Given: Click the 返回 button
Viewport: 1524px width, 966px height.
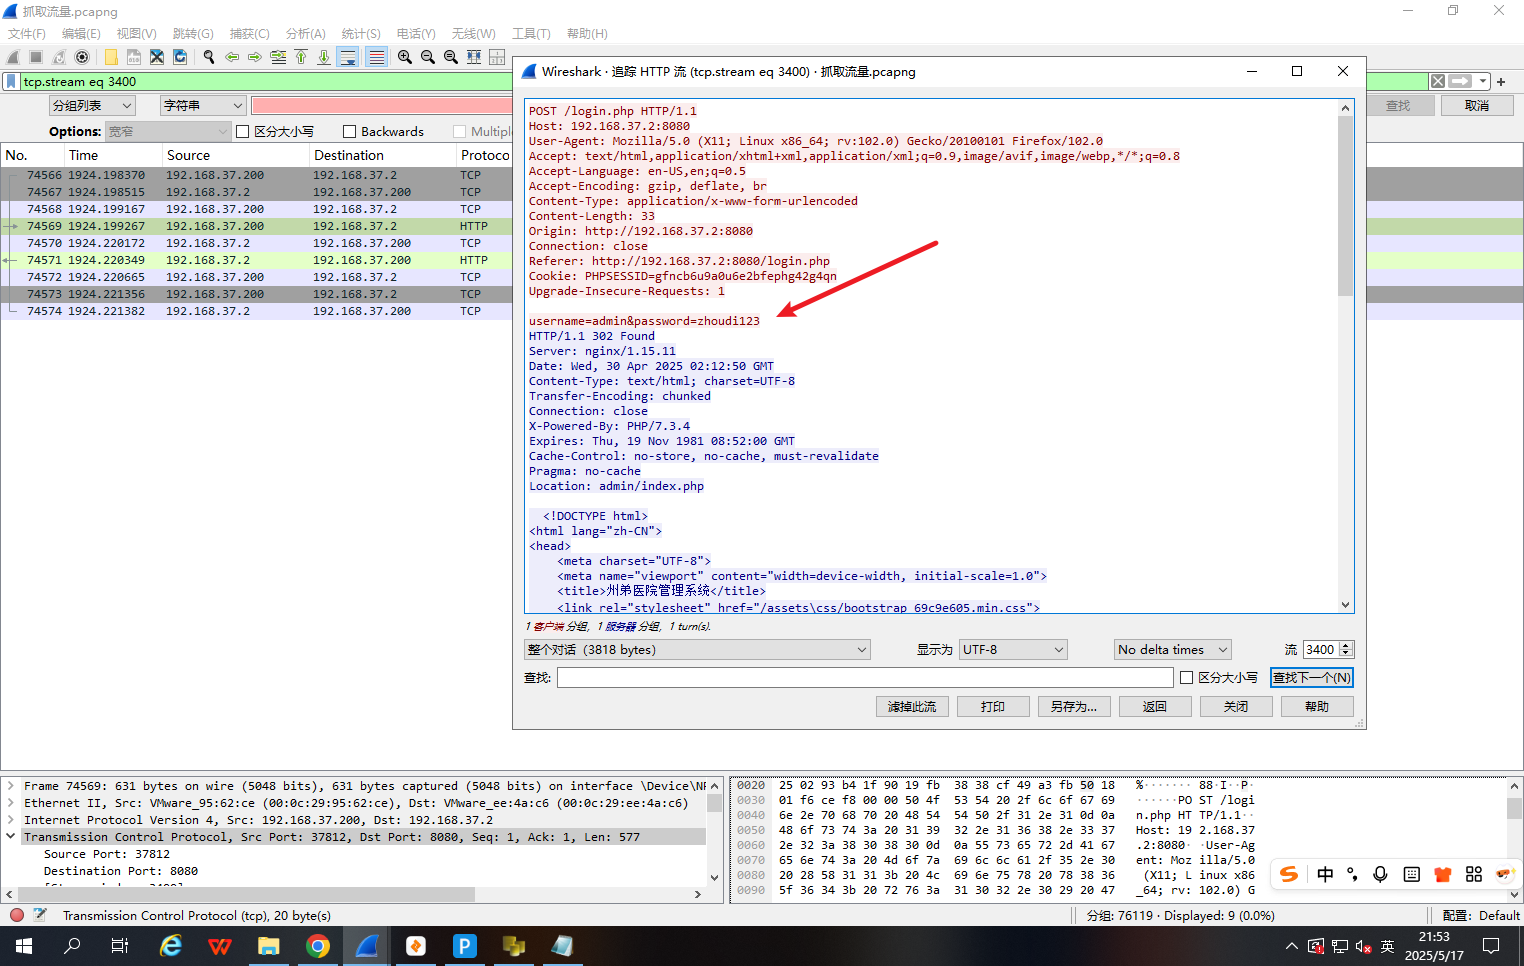Looking at the screenshot, I should (x=1155, y=707).
